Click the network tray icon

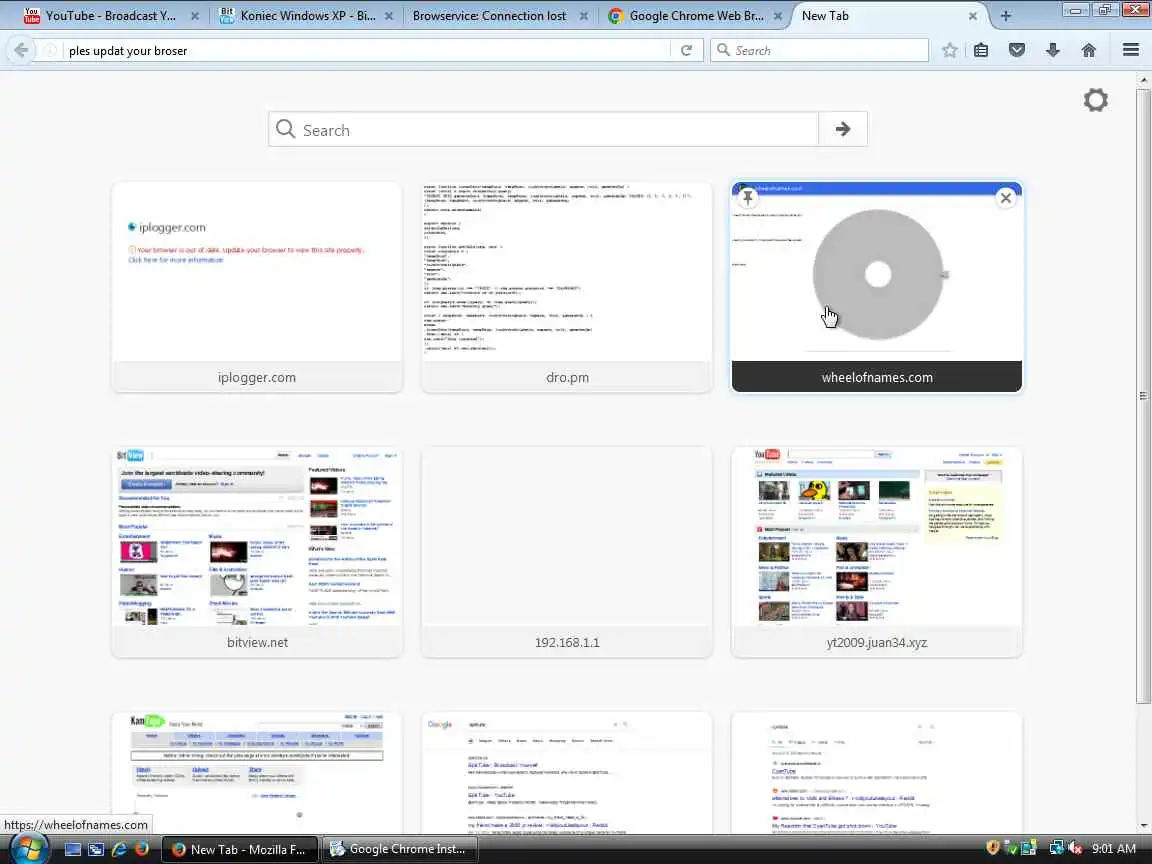[x=1056, y=848]
